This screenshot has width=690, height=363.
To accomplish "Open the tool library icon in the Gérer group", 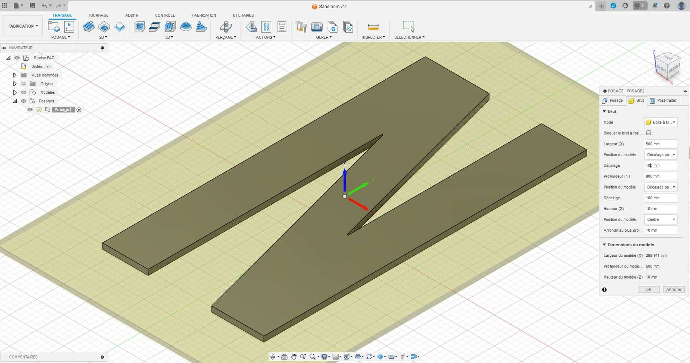I will [301, 27].
